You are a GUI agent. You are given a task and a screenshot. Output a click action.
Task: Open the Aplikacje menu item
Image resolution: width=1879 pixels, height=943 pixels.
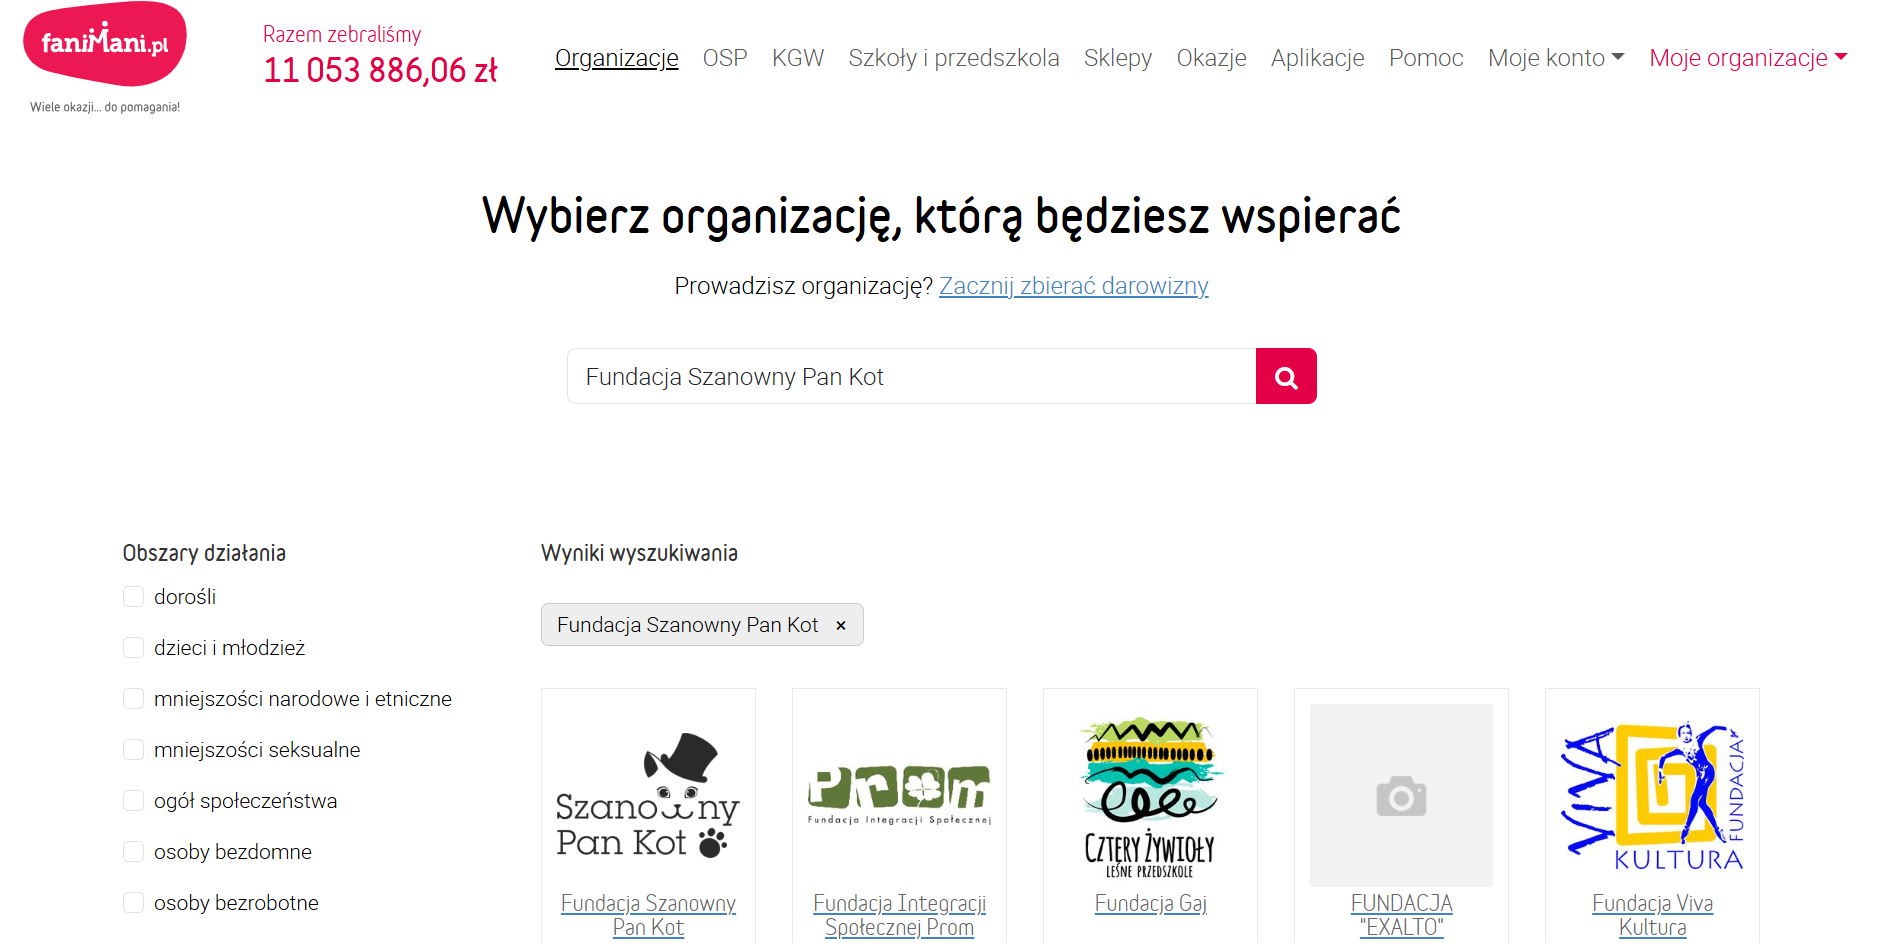[1318, 58]
